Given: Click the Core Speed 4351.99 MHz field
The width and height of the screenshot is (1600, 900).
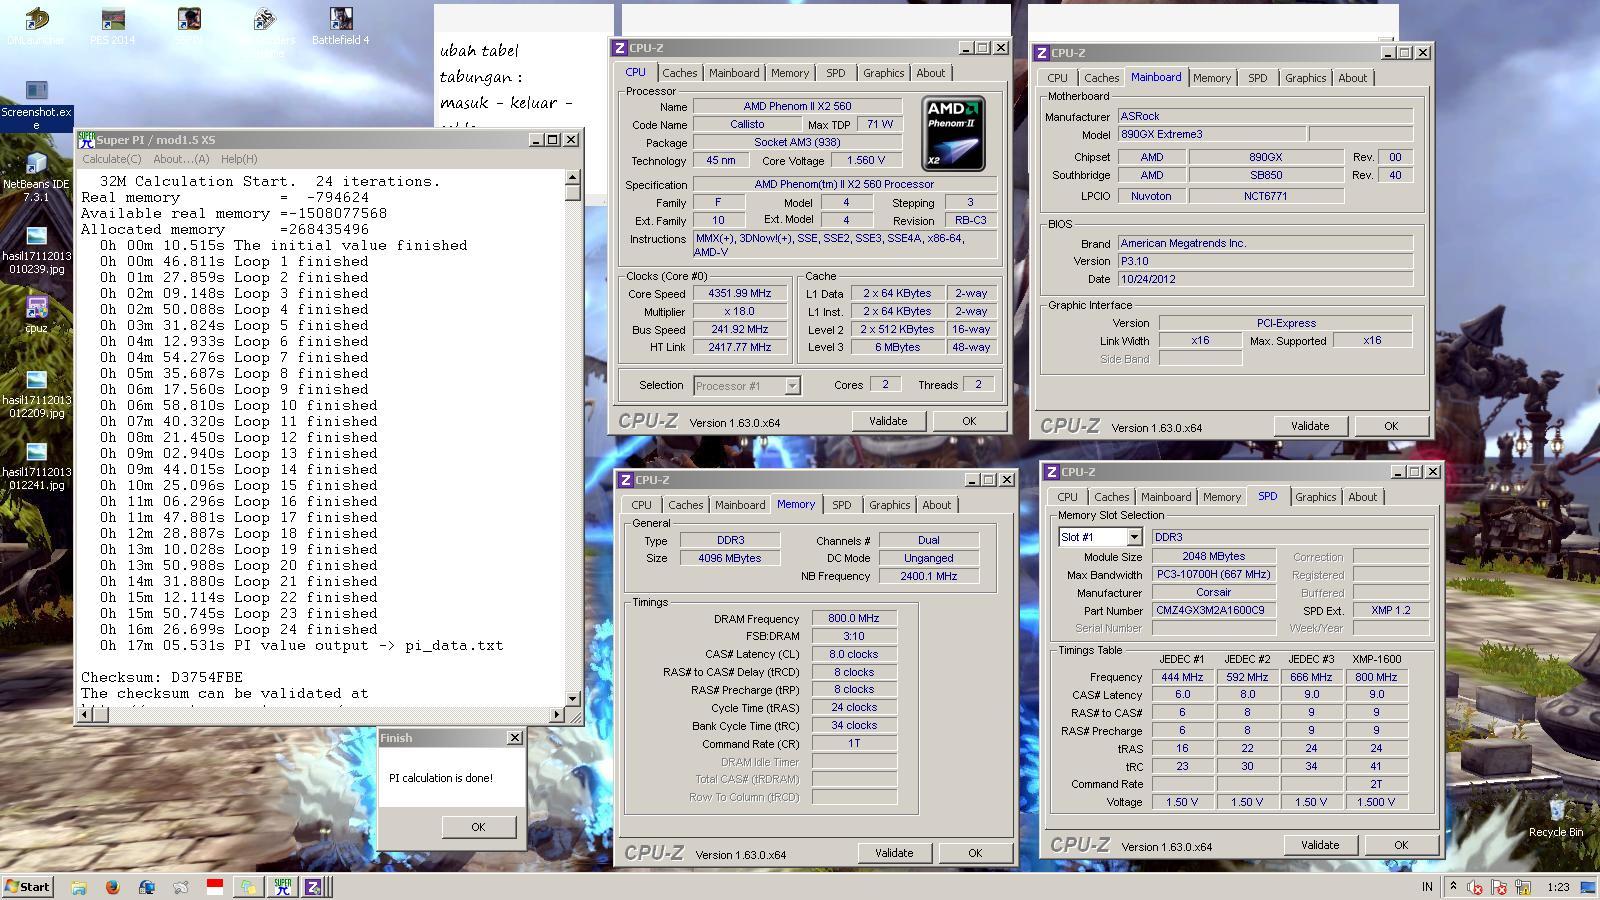Looking at the screenshot, I should 740,294.
